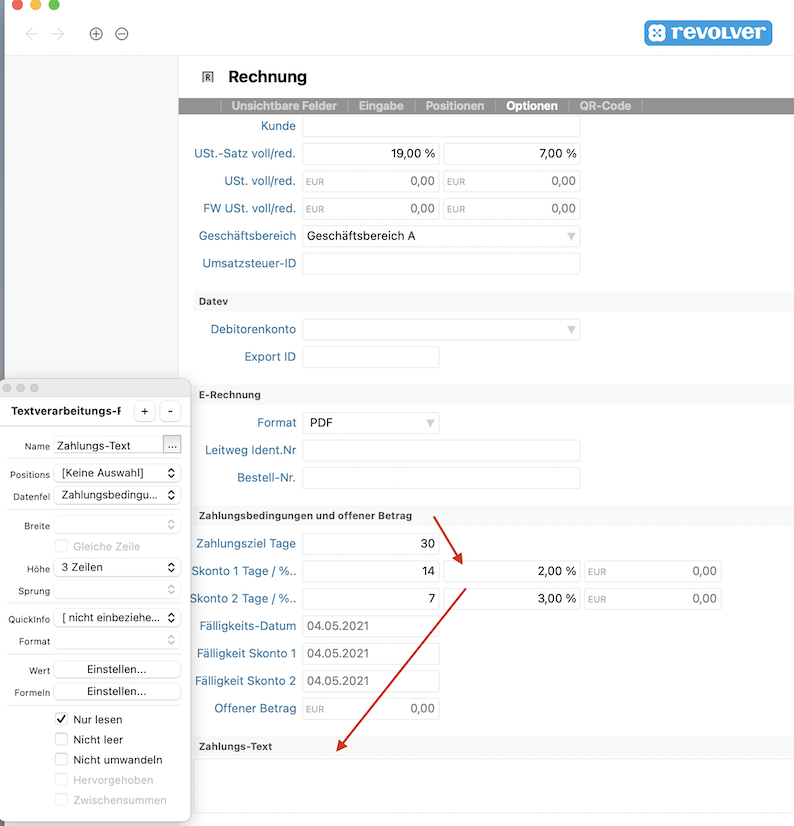This screenshot has width=794, height=826.
Task: Open the Geschäftsbereich dropdown
Action: pos(441,236)
